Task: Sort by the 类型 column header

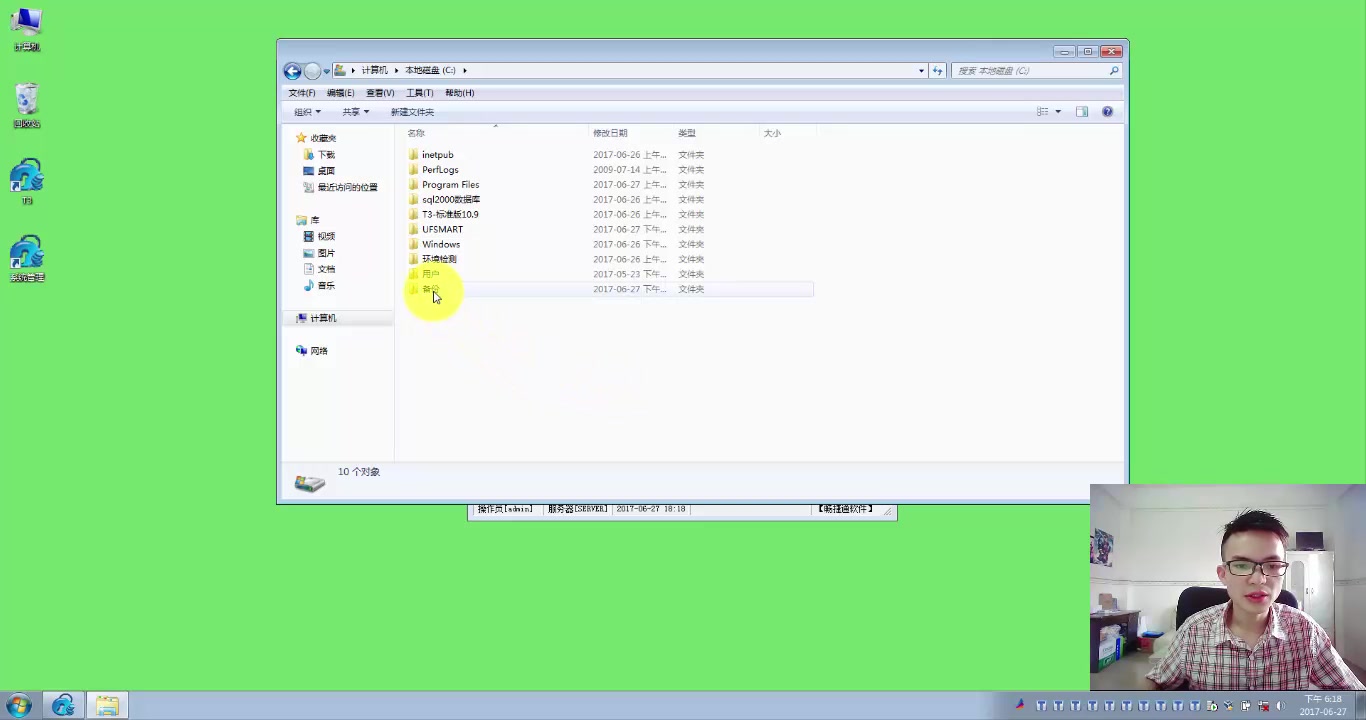Action: pyautogui.click(x=687, y=133)
